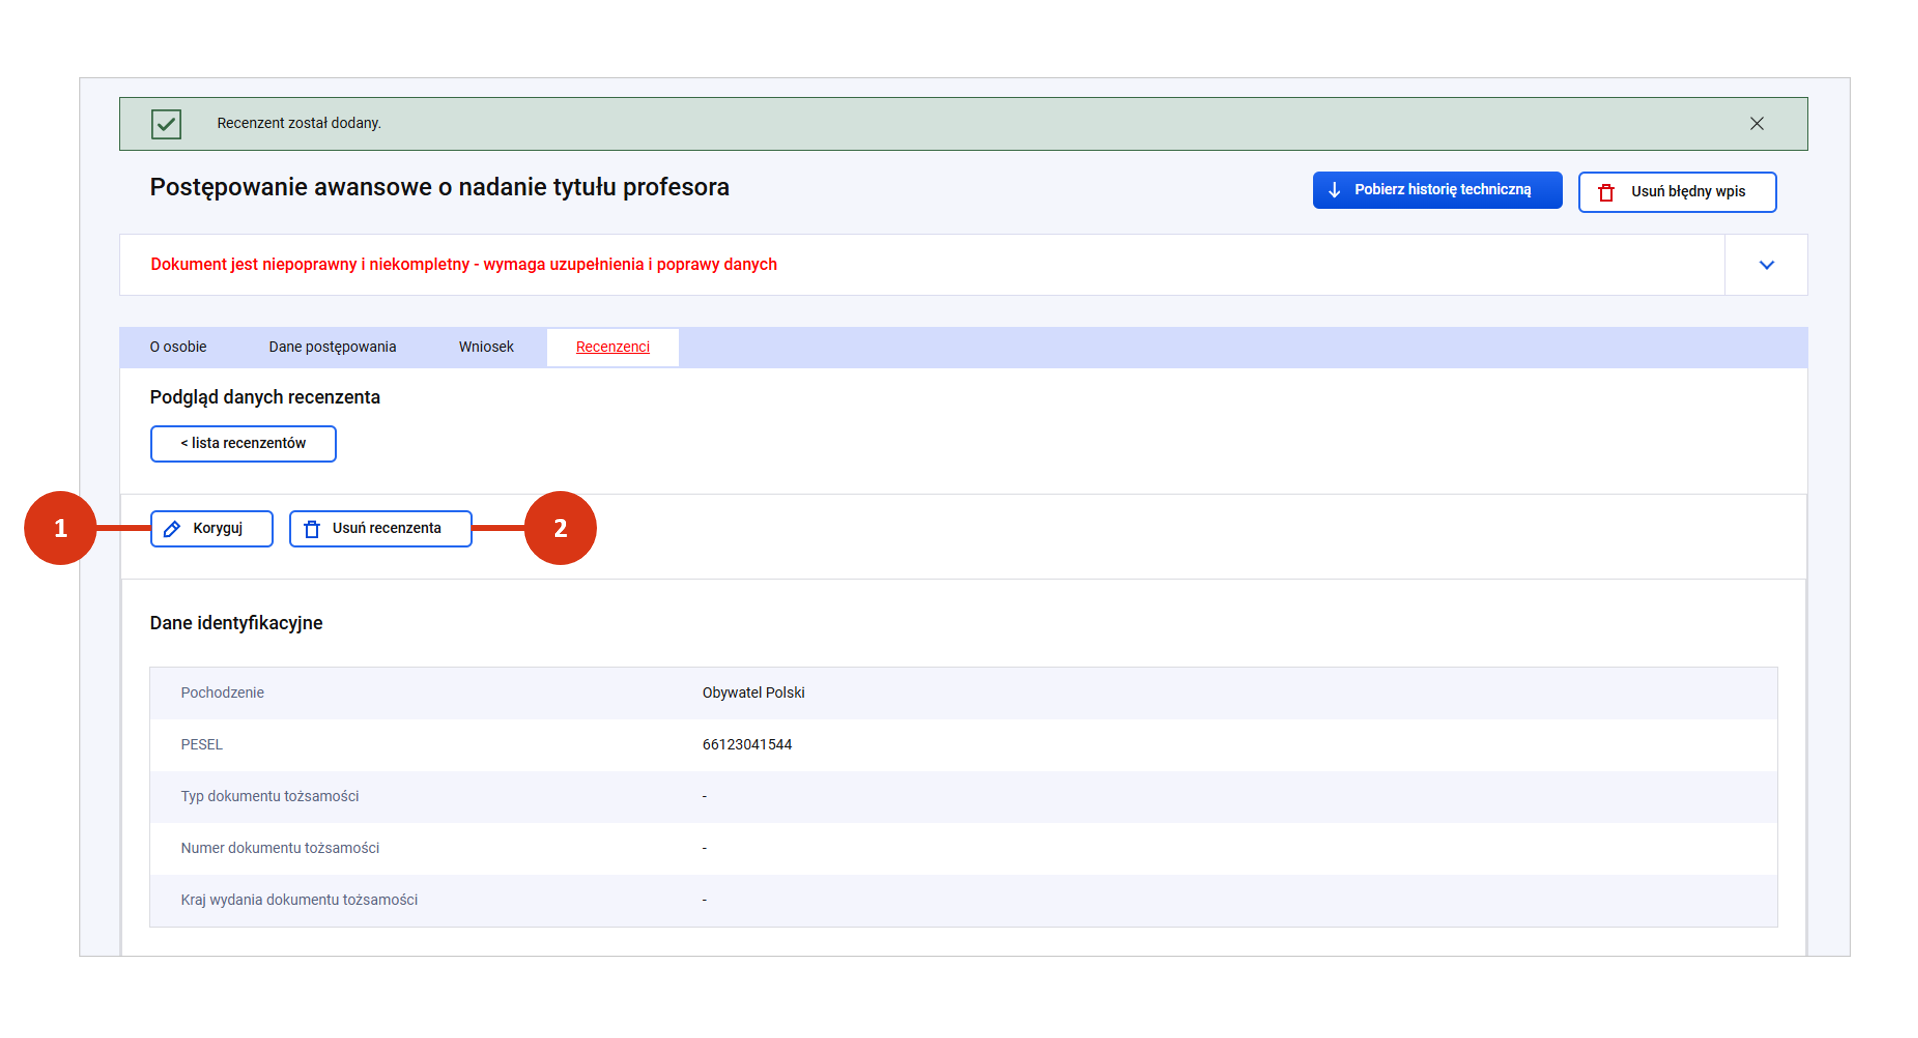Dismiss the 'Recenzent został dodany' notification
1918x1038 pixels.
1756,124
